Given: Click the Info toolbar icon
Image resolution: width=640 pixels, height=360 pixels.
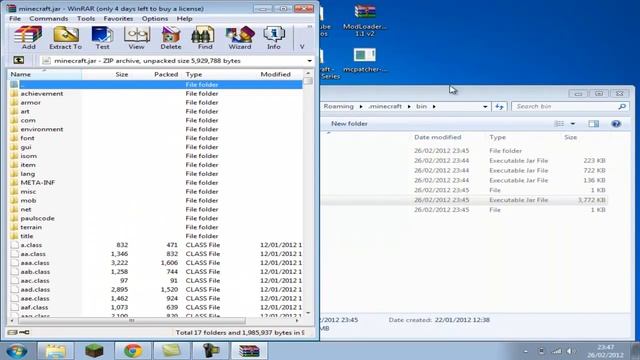Looking at the screenshot, I should 273,38.
